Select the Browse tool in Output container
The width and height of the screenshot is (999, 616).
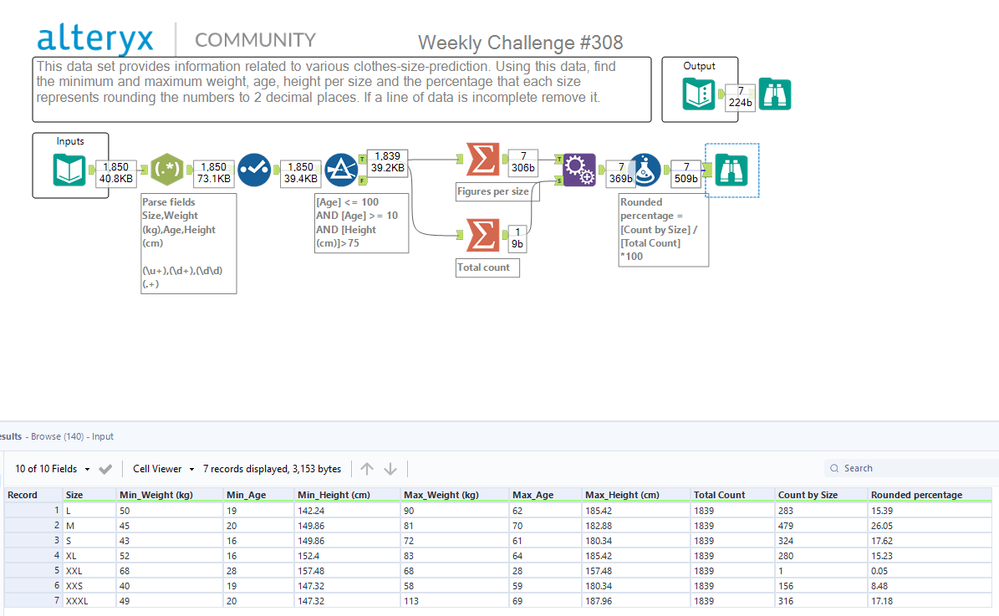pos(775,94)
